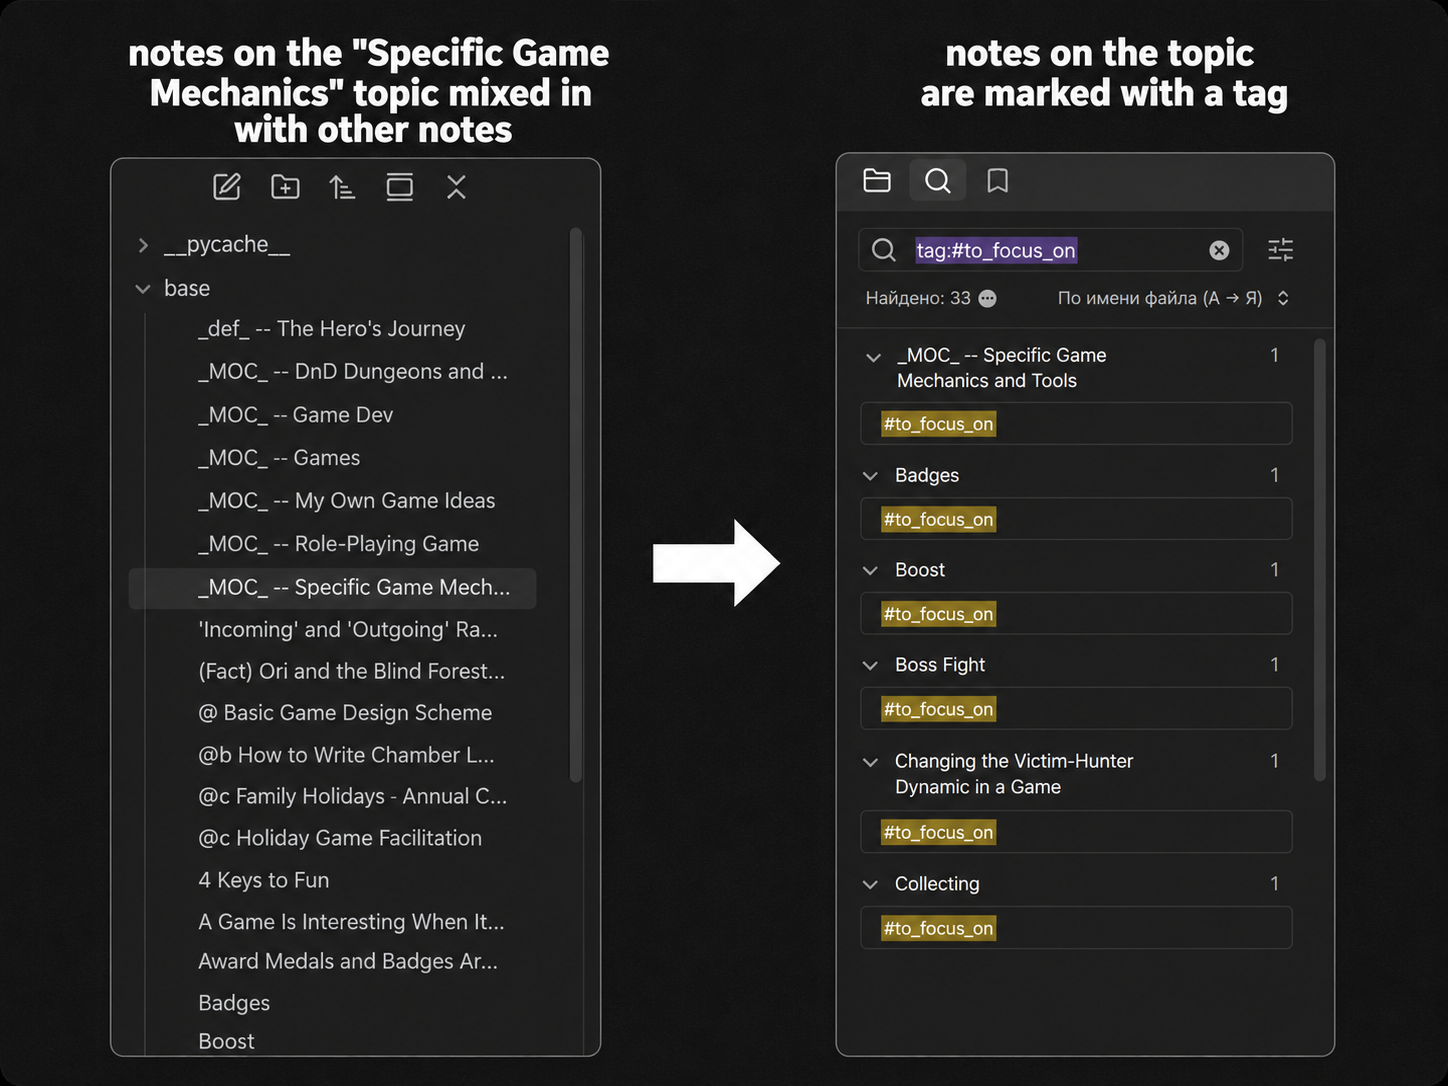1448x1086 pixels.
Task: Click the 'Boss Fight' result title
Action: click(940, 665)
